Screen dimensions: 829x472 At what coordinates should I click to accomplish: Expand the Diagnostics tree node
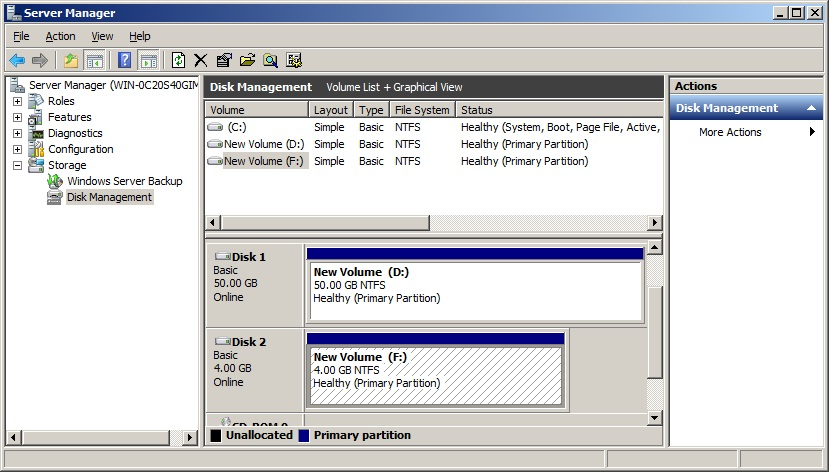(17, 133)
